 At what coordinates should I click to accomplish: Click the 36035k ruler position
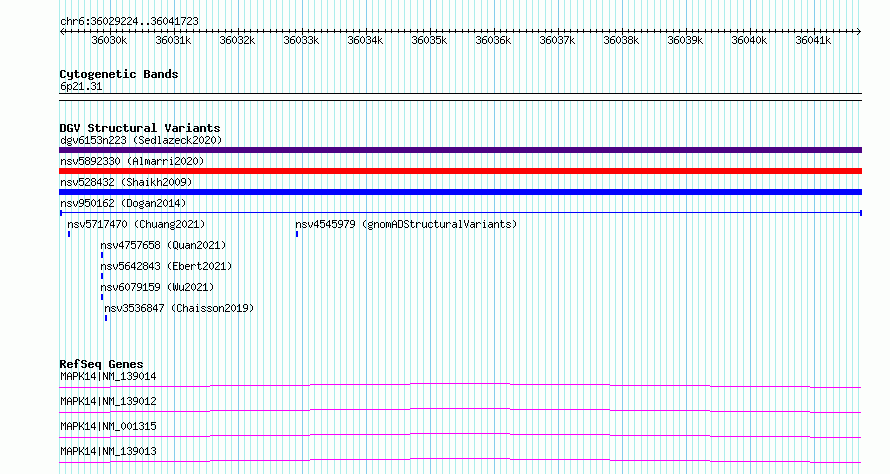pyautogui.click(x=430, y=40)
